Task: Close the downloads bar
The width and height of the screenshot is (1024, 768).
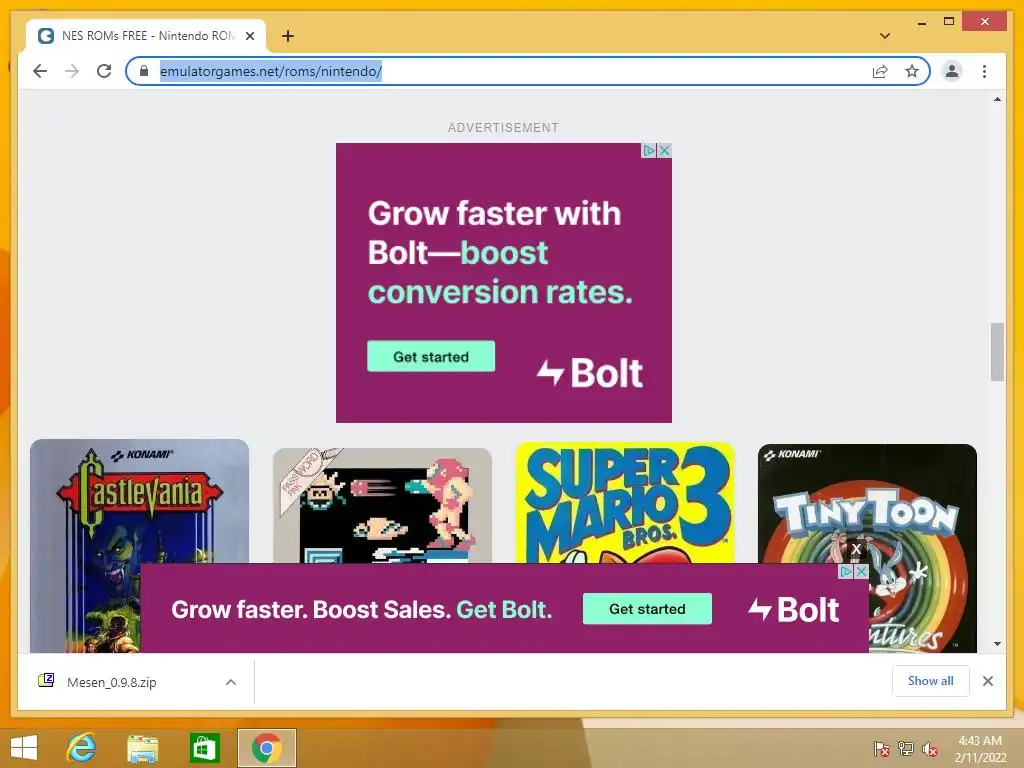Action: coord(987,681)
